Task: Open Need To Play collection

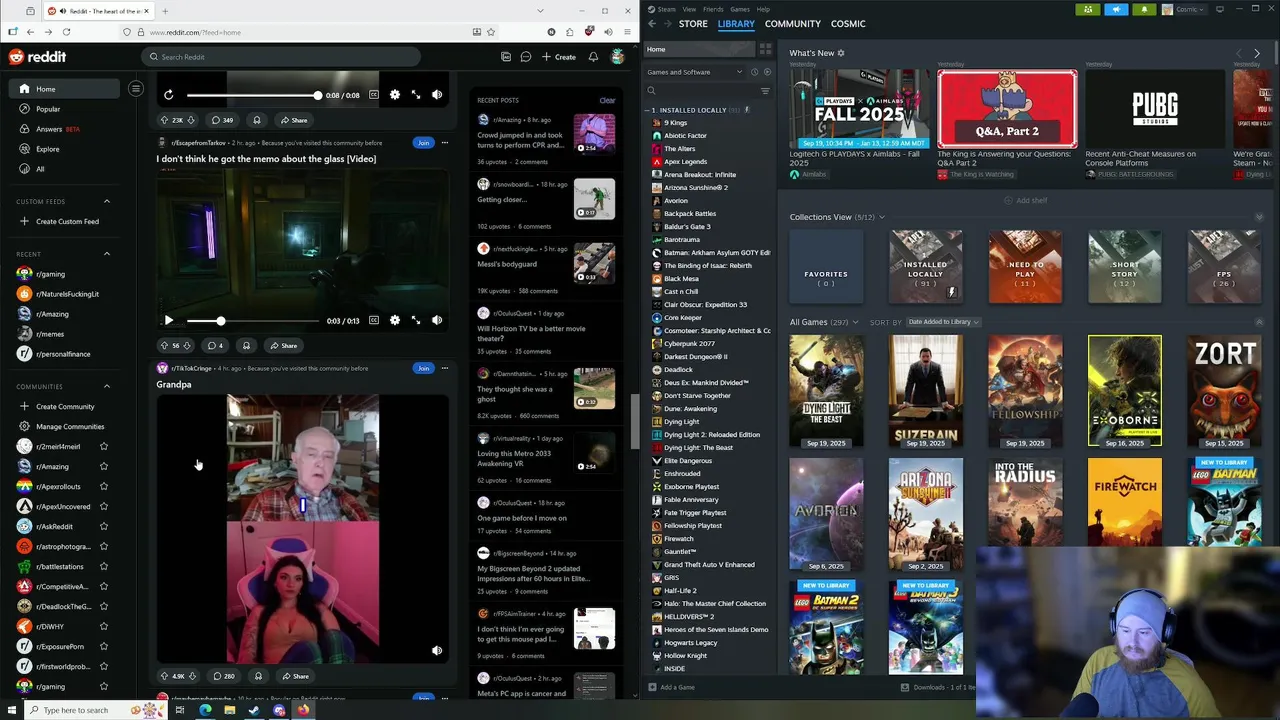Action: [x=1025, y=267]
